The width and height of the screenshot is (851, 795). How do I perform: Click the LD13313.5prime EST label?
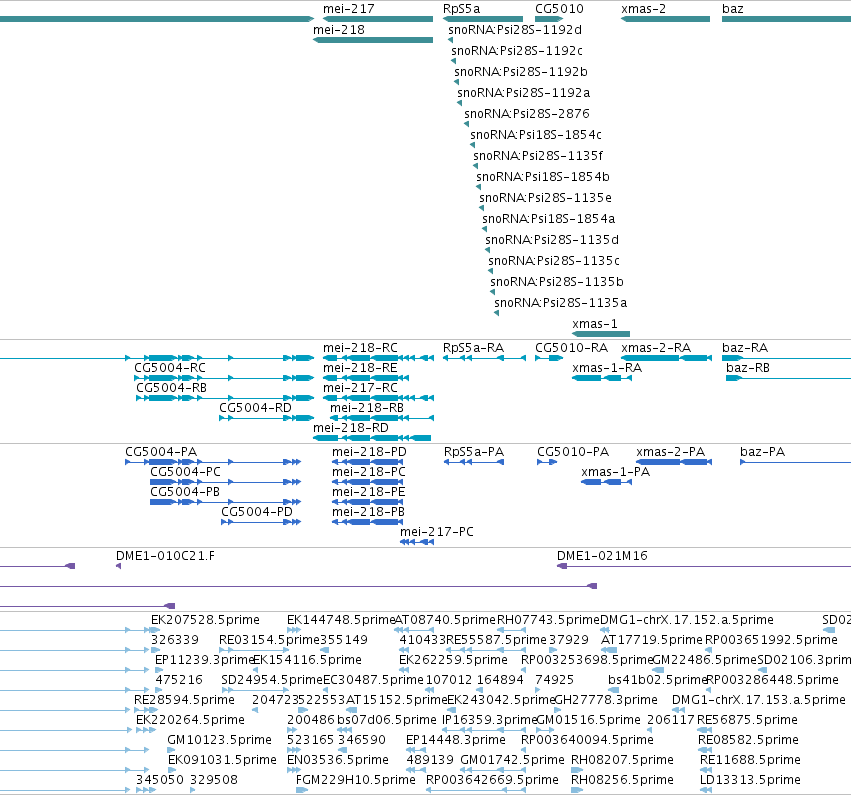[750, 780]
